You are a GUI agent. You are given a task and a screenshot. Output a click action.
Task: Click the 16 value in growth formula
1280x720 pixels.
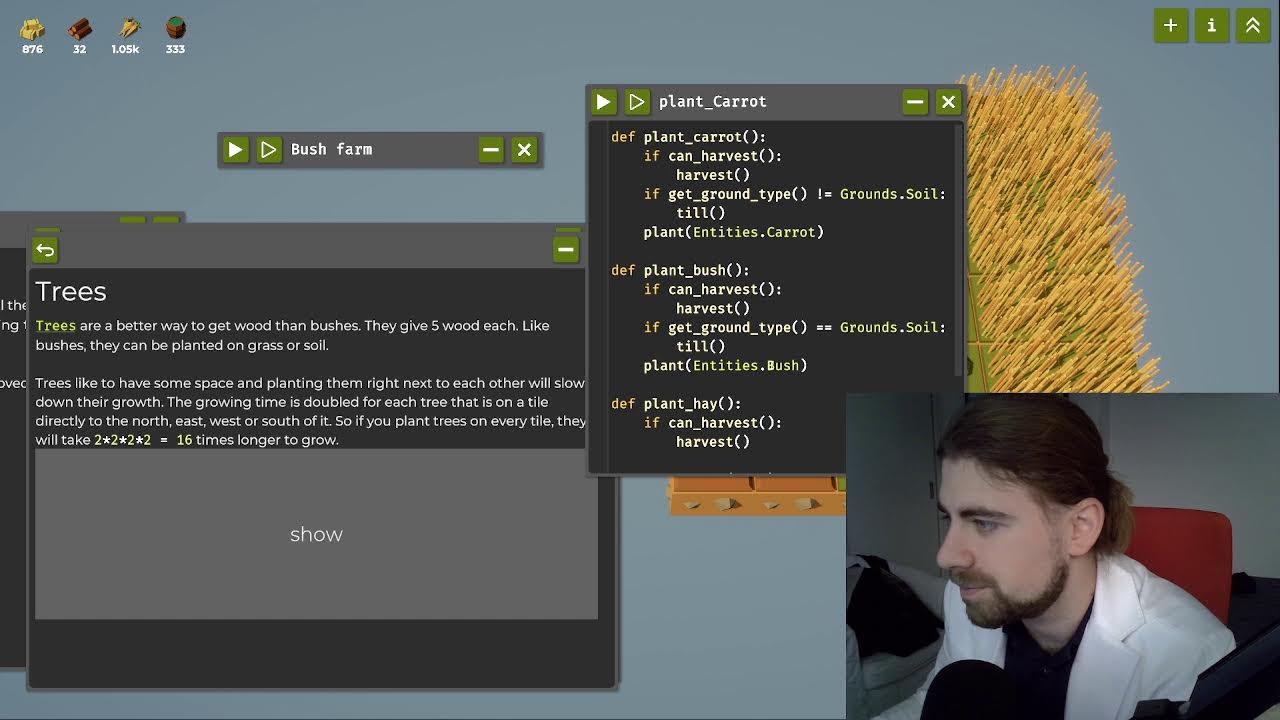tap(184, 440)
